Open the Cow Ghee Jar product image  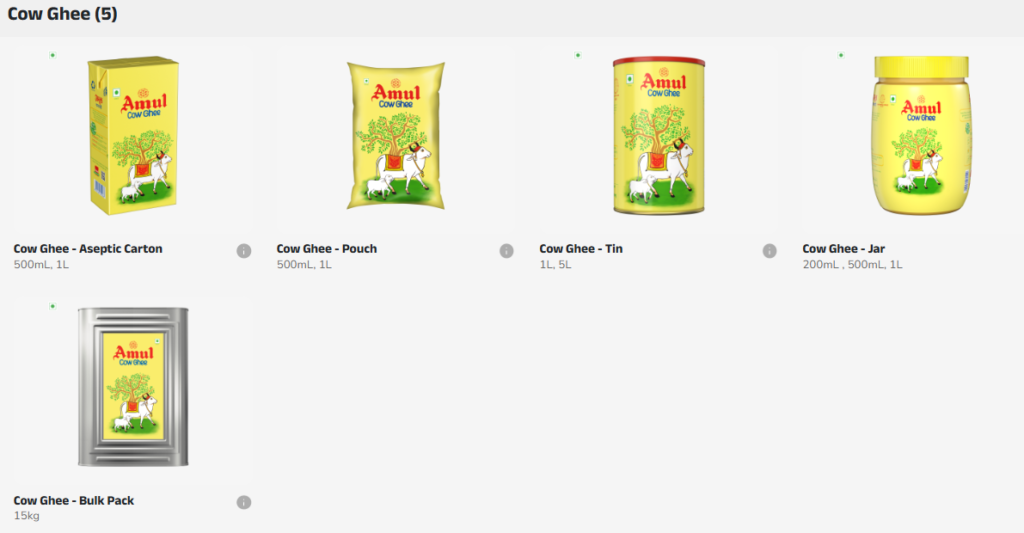(921, 135)
